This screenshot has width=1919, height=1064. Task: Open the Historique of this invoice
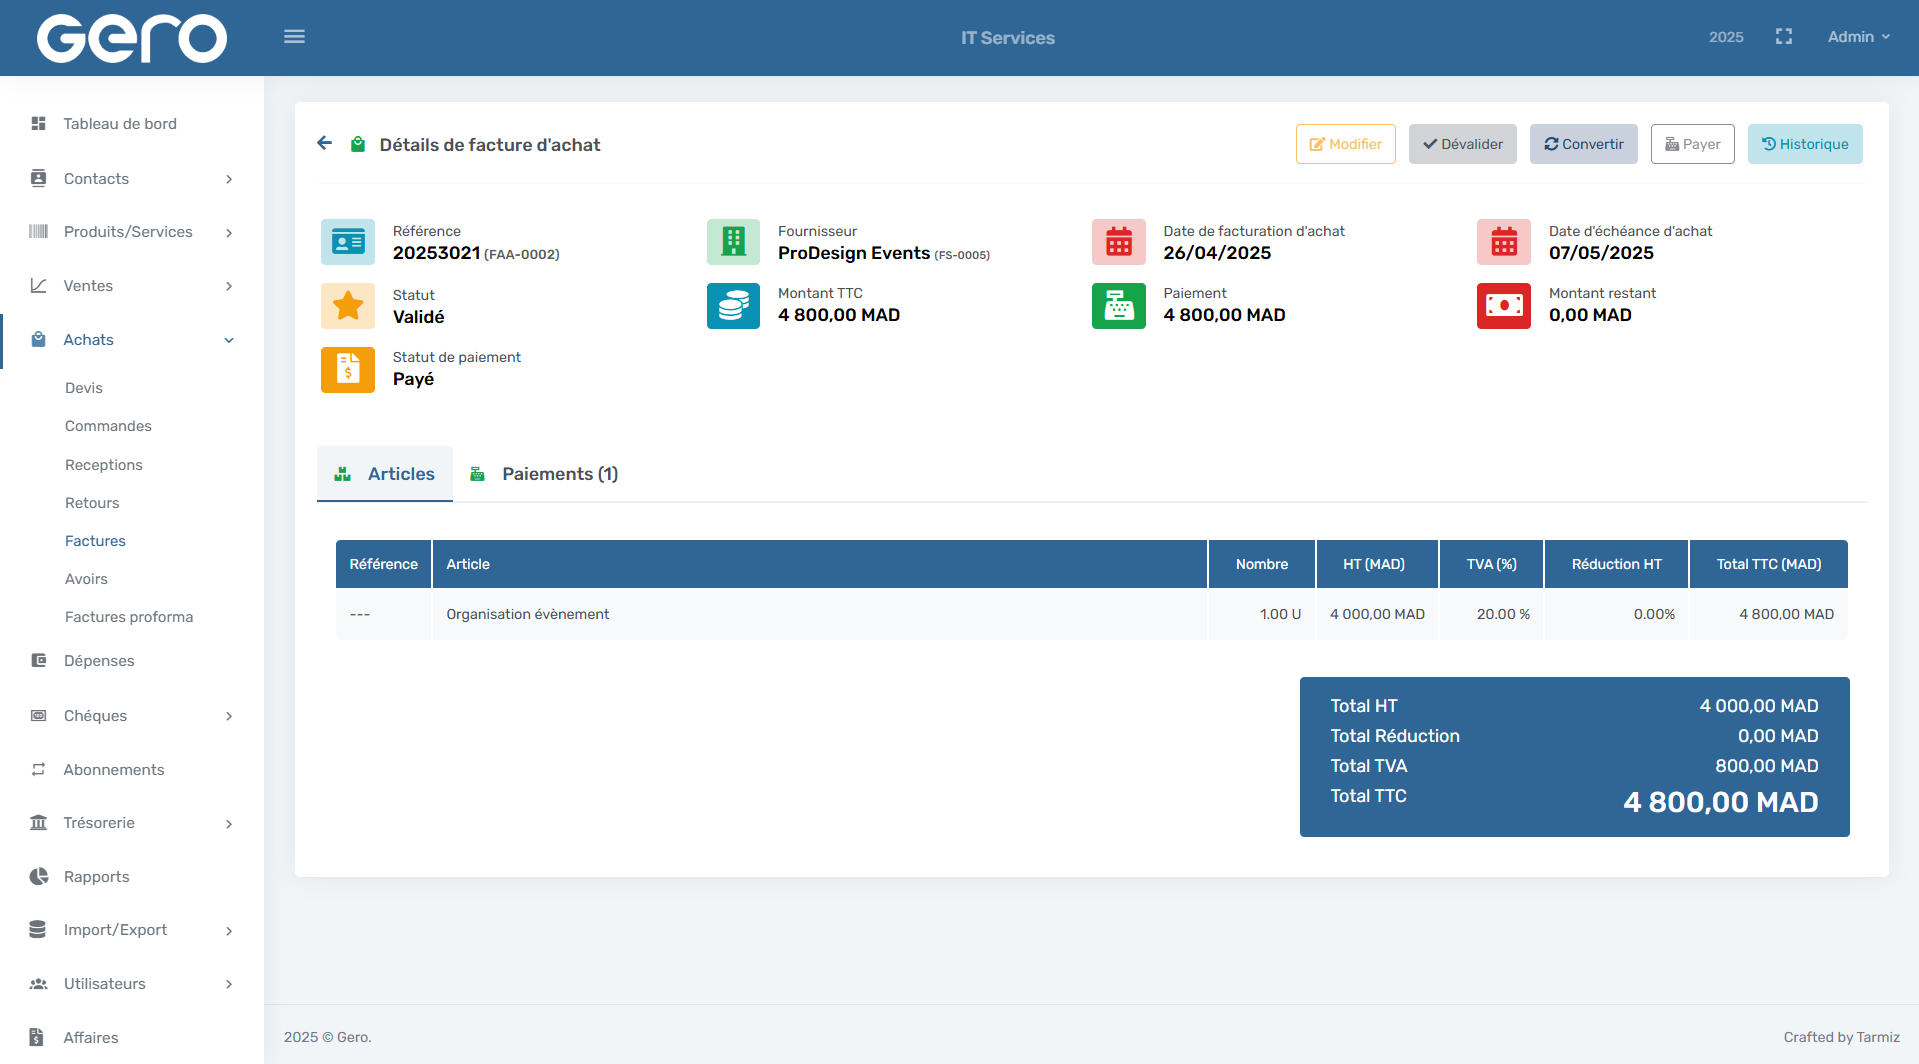click(1804, 144)
